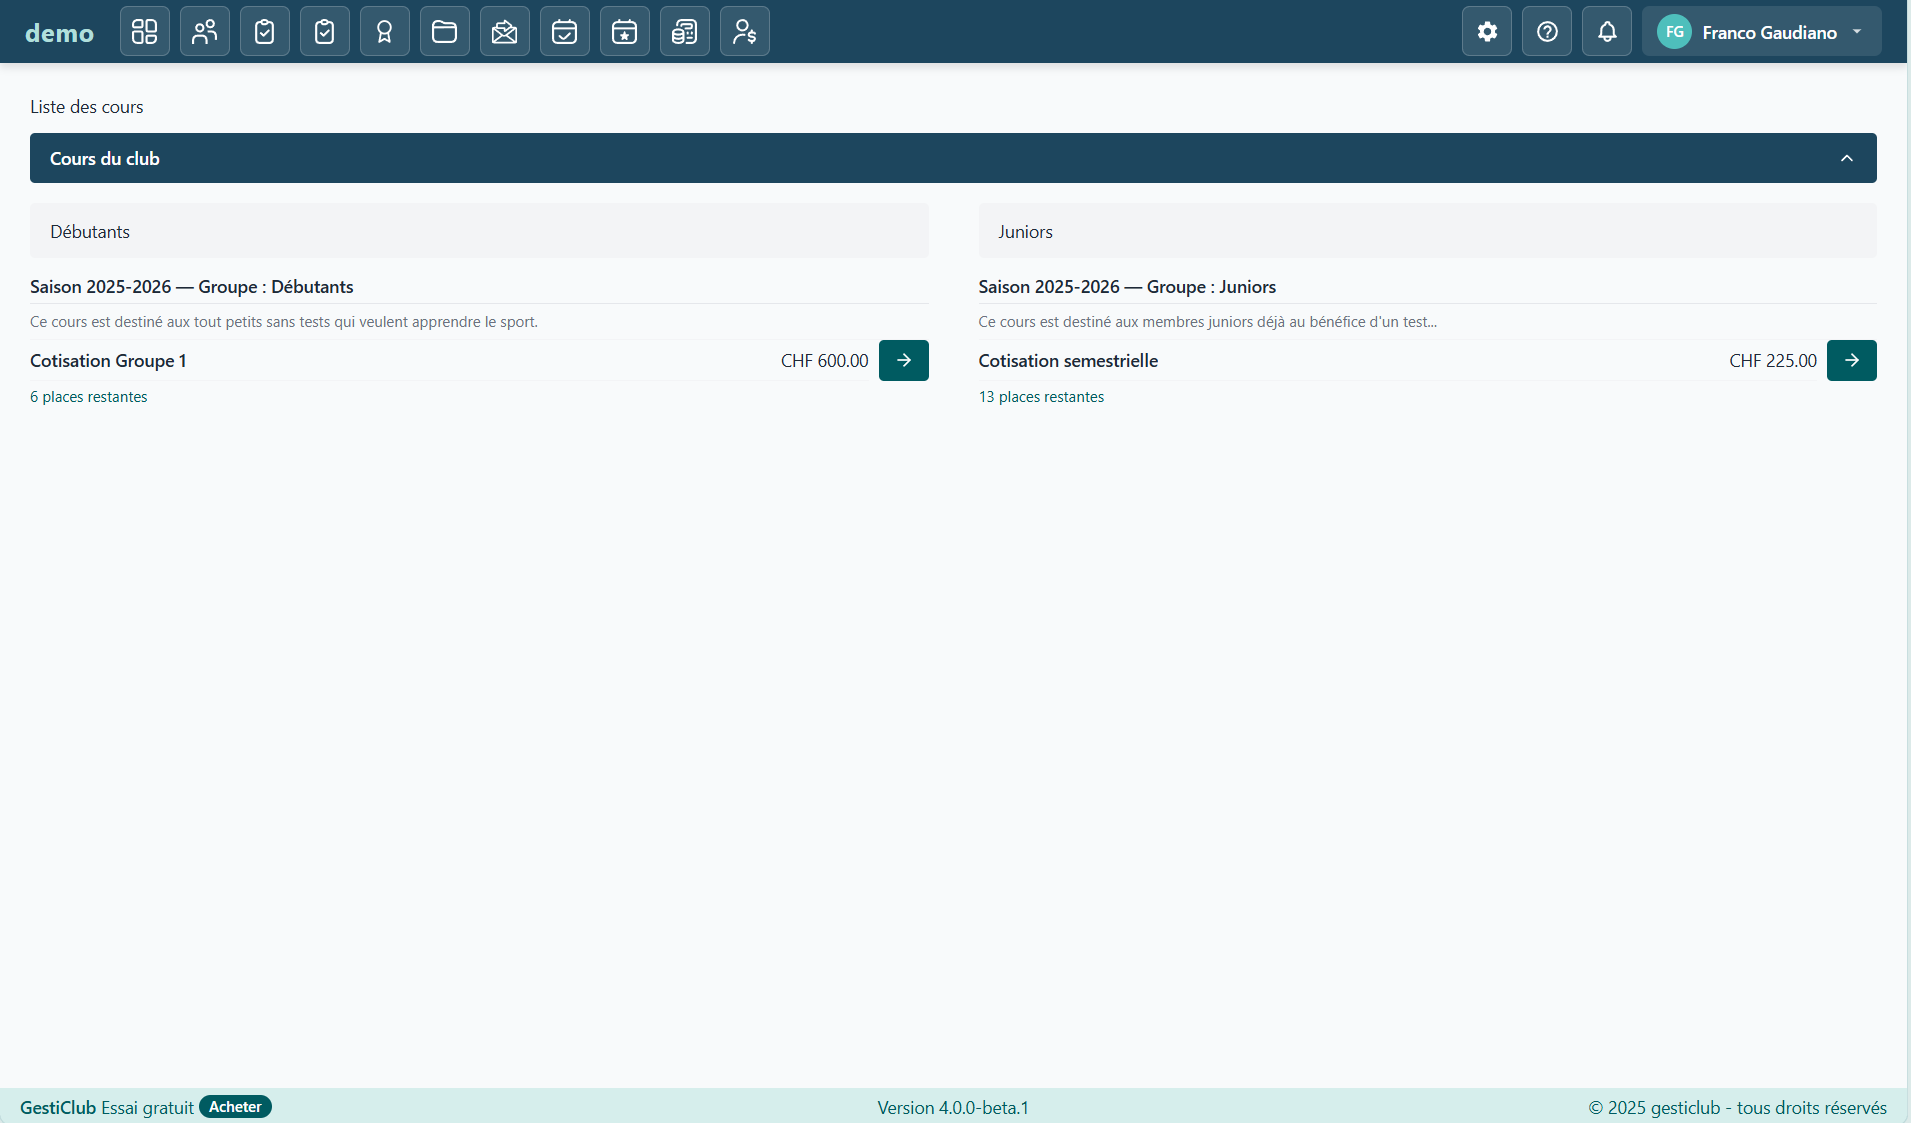The height and width of the screenshot is (1123, 1911).
Task: Click the copyright gesticlub footer text
Action: pyautogui.click(x=1738, y=1108)
